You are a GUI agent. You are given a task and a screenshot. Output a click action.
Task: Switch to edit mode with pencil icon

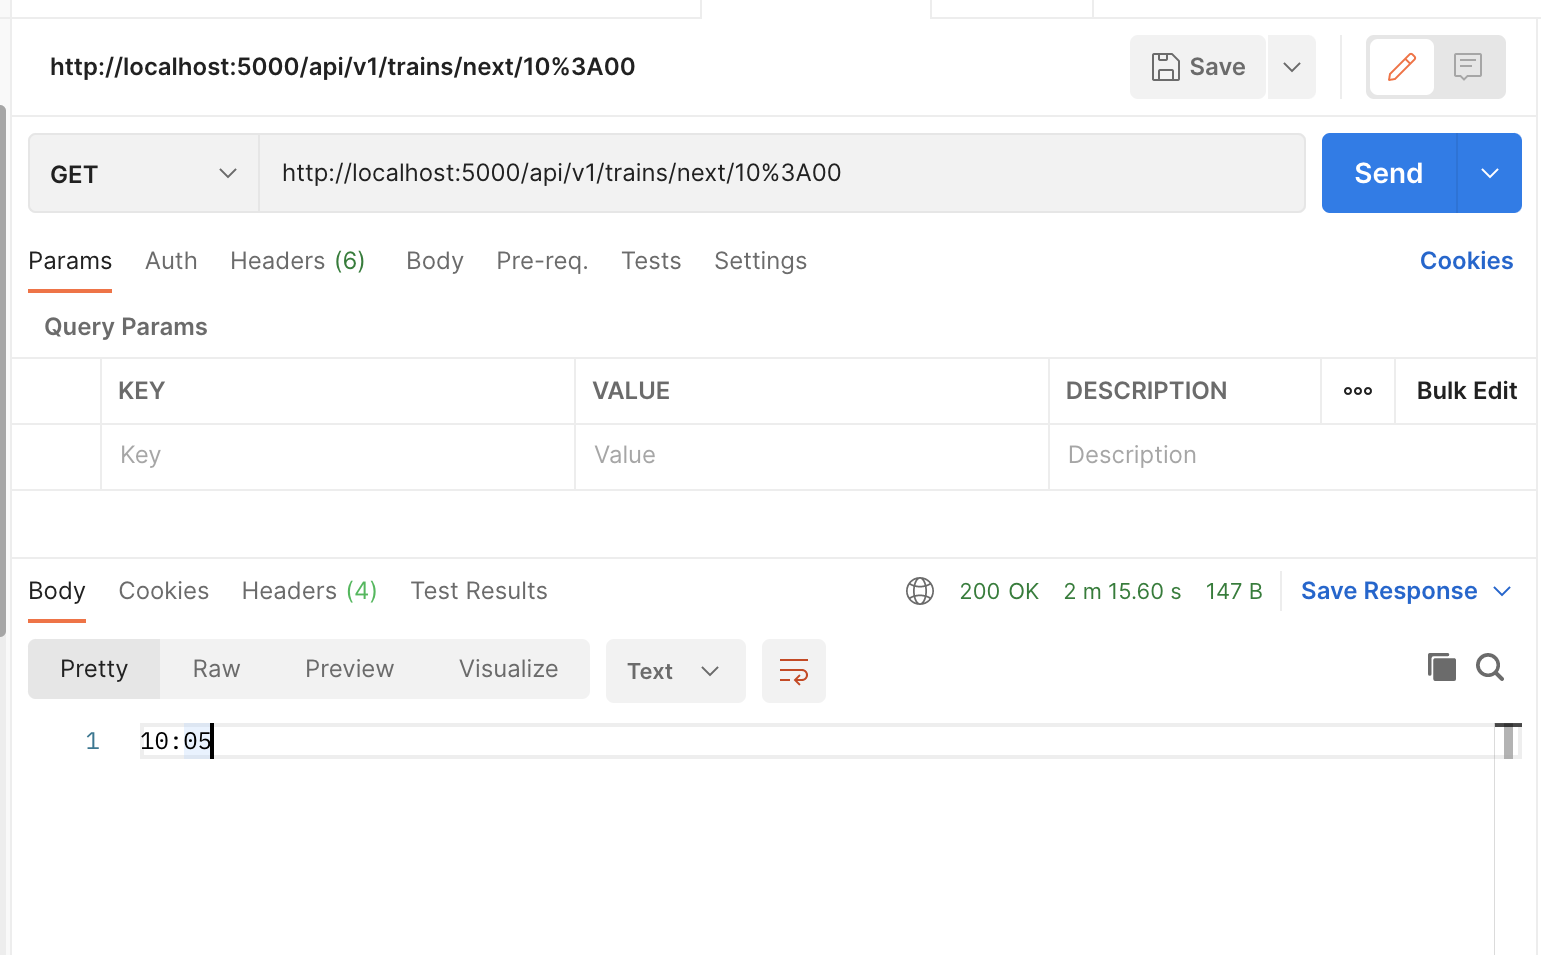(x=1402, y=67)
